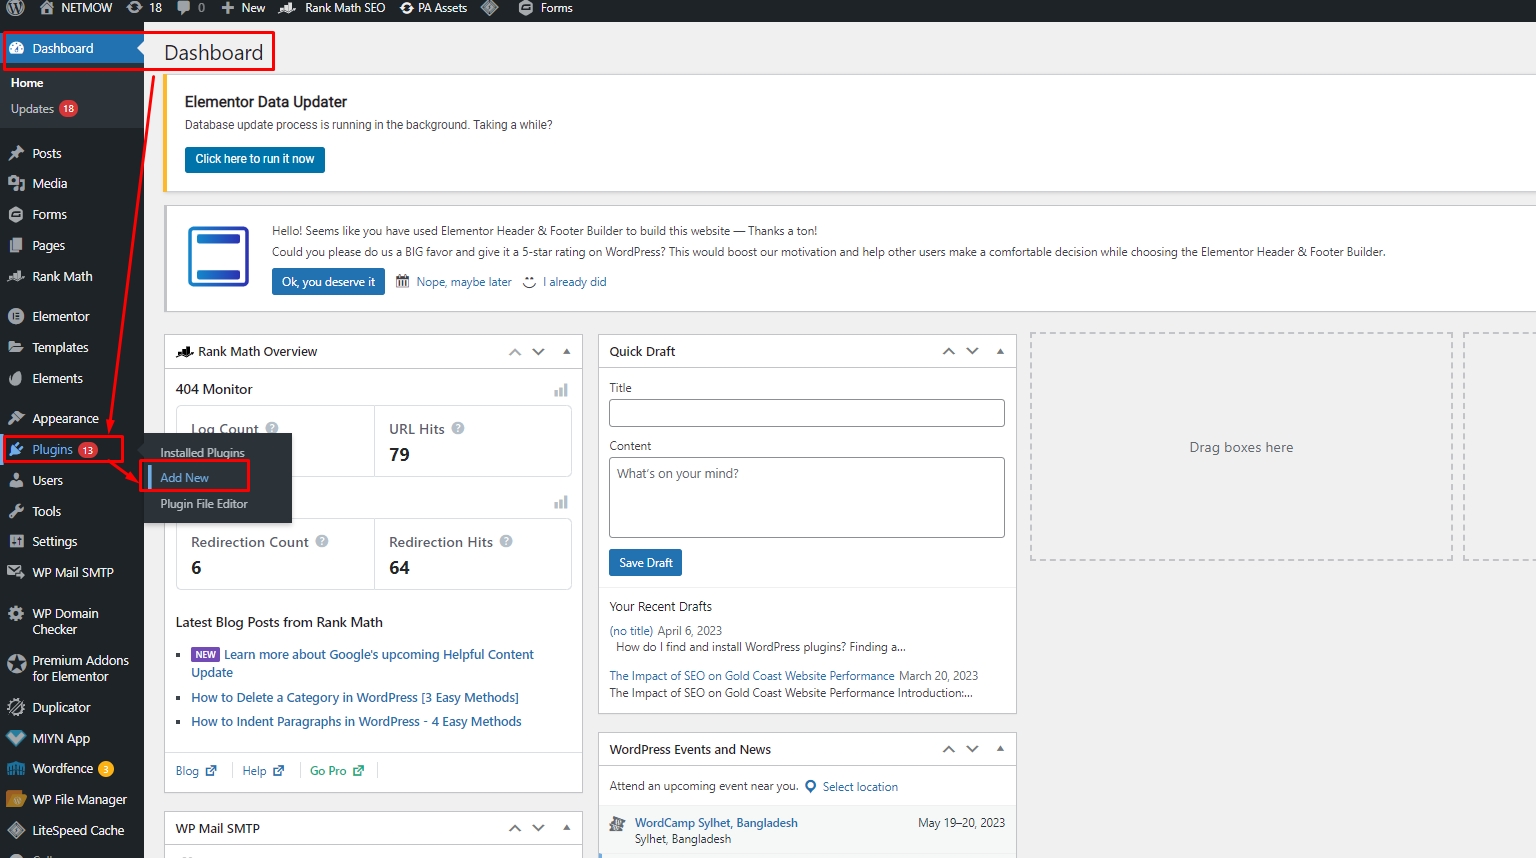The height and width of the screenshot is (858, 1536).
Task: Click the Rank Math SEO icon in admin bar
Action: pyautogui.click(x=287, y=8)
